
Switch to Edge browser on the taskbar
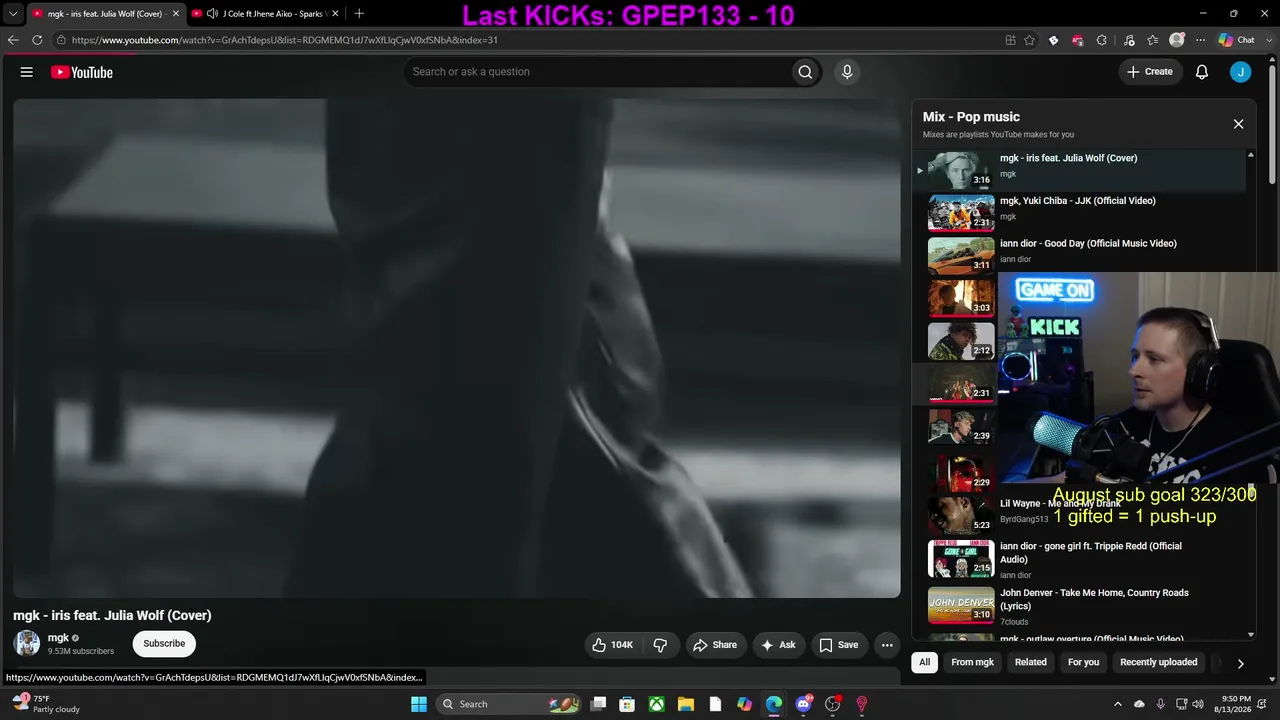[x=774, y=704]
